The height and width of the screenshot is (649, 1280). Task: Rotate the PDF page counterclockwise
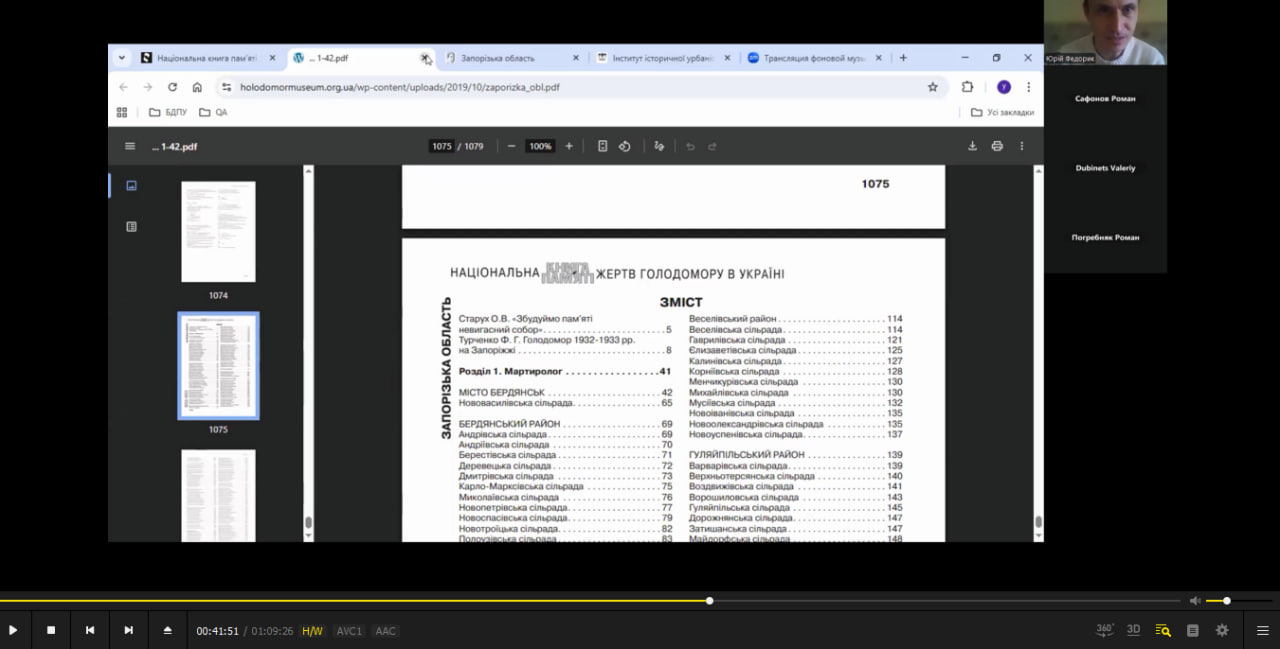(625, 146)
